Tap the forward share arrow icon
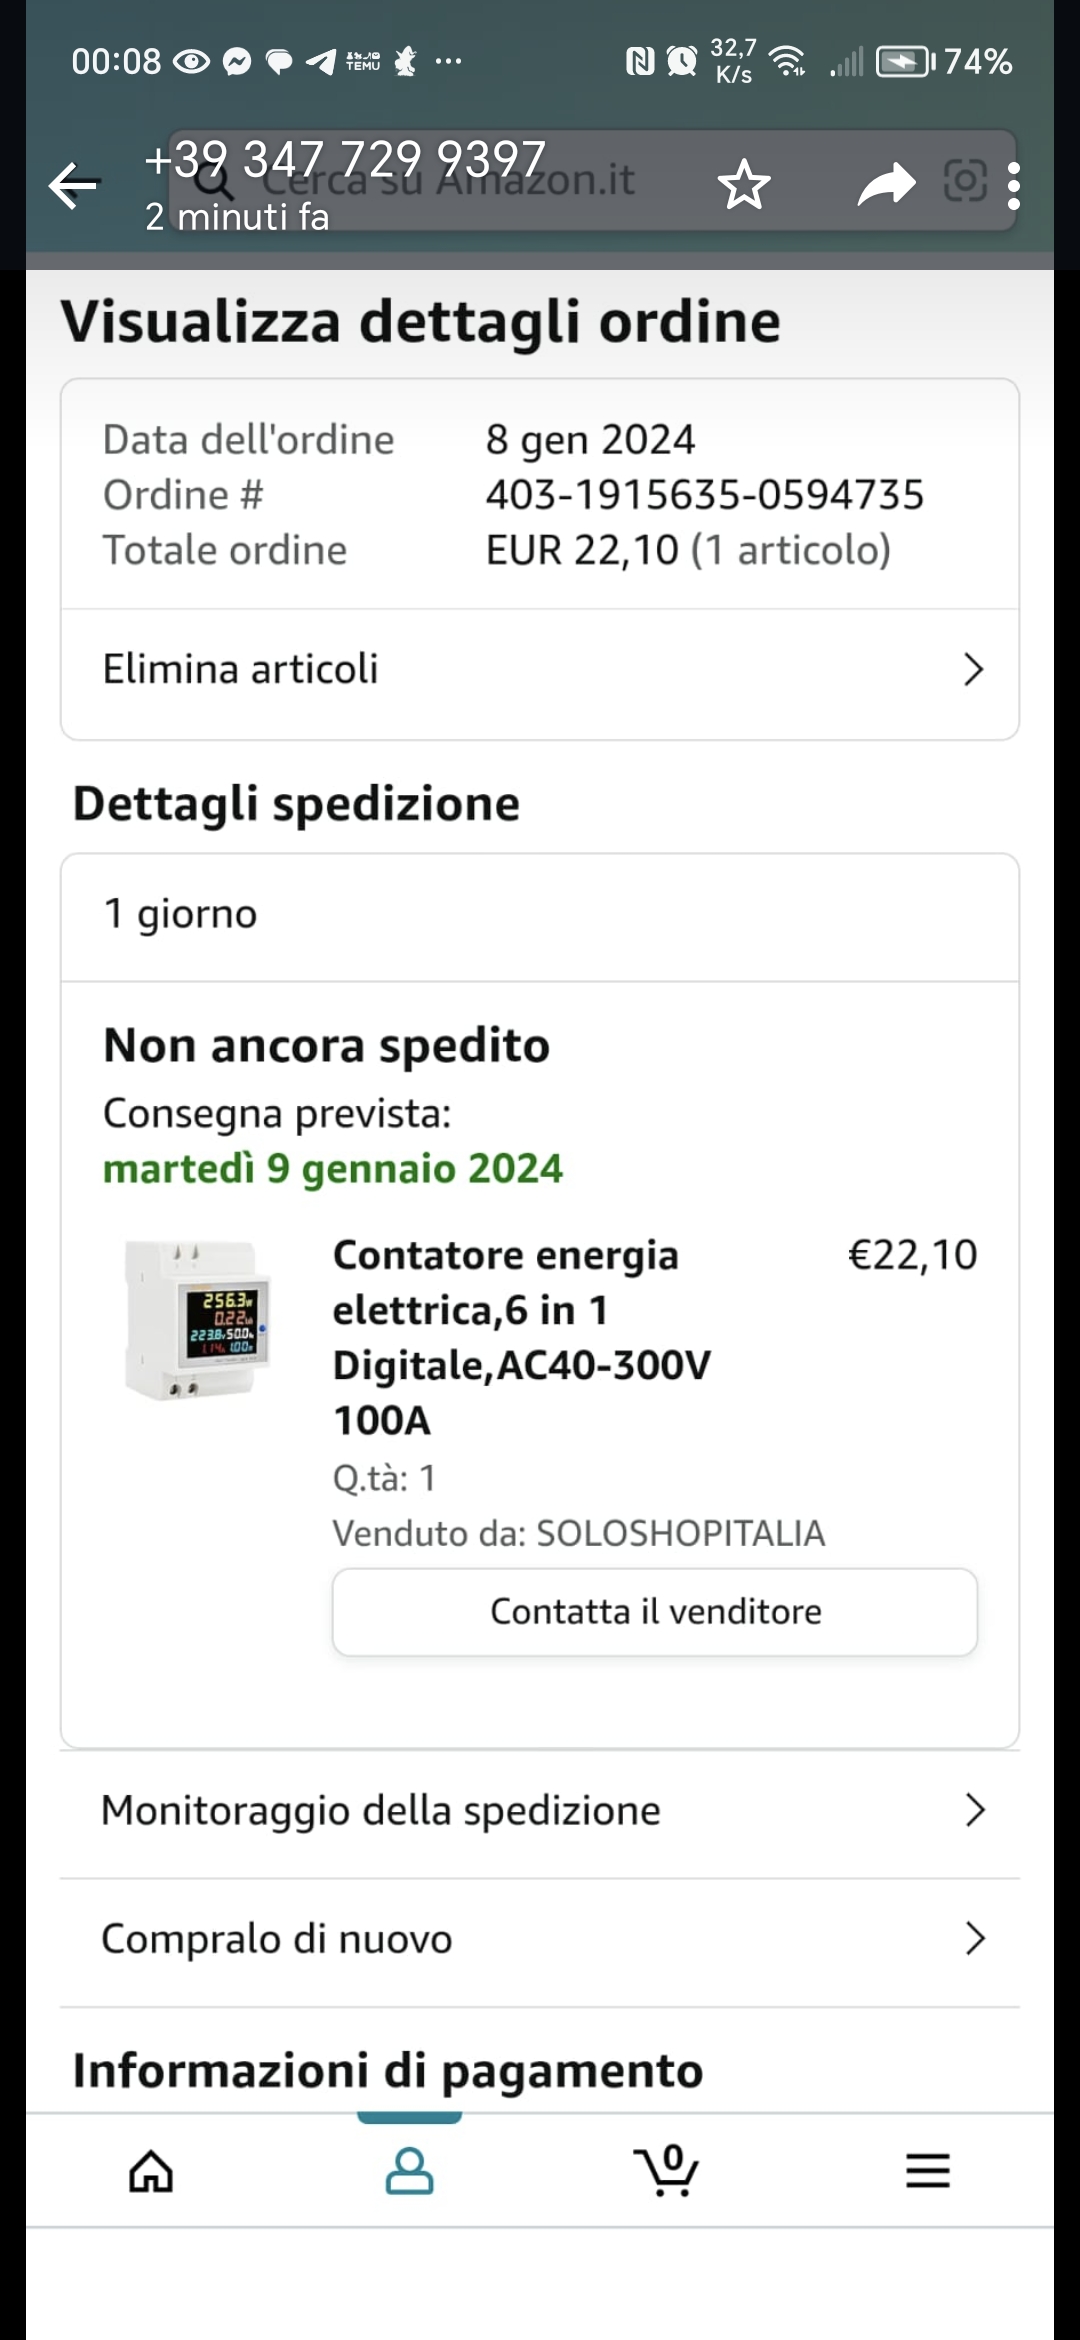 coord(886,185)
